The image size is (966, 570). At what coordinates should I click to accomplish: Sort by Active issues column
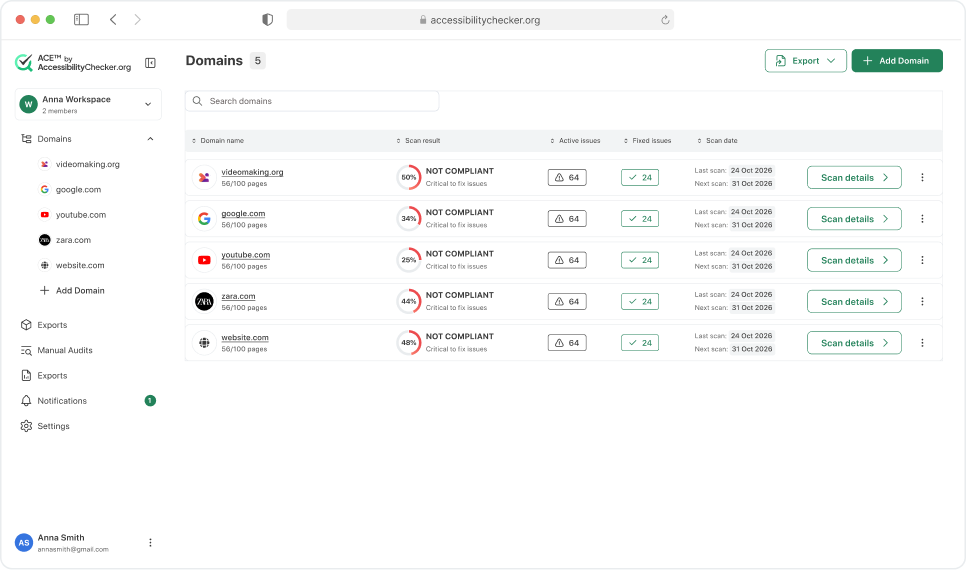[575, 140]
